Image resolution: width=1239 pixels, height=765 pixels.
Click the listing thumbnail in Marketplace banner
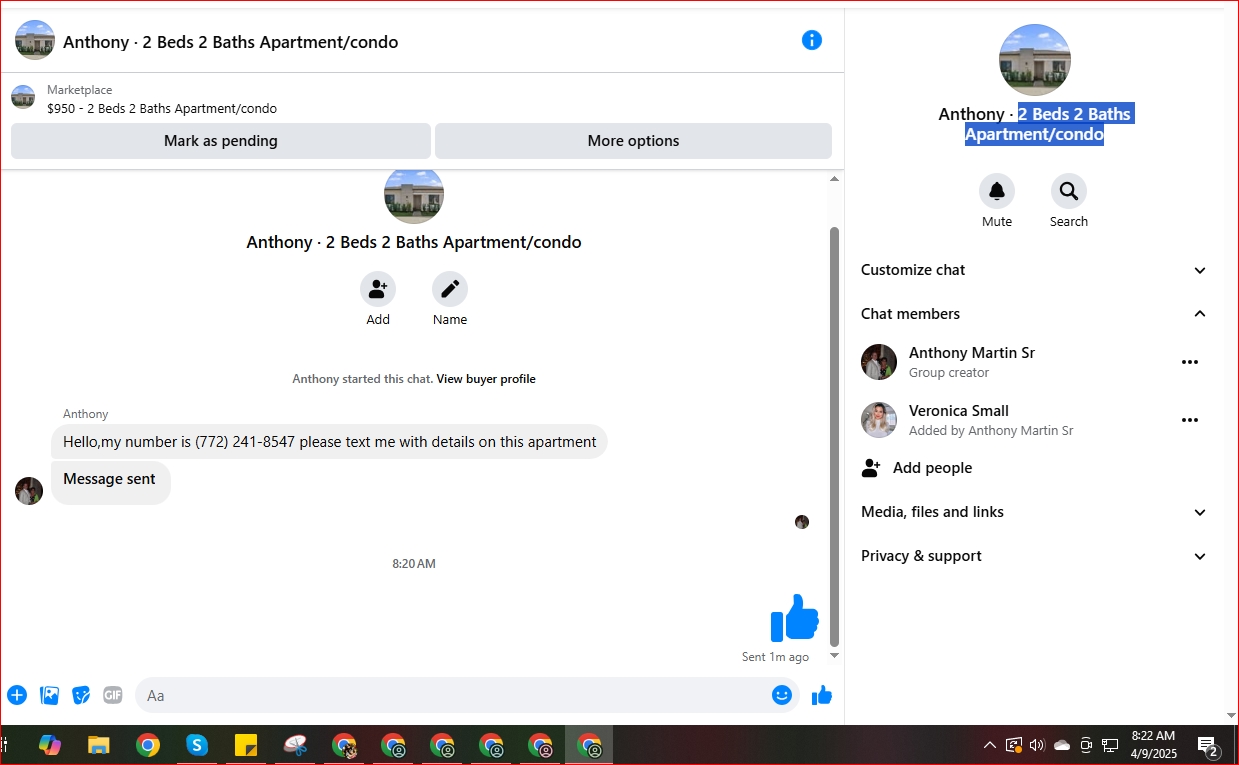click(23, 97)
